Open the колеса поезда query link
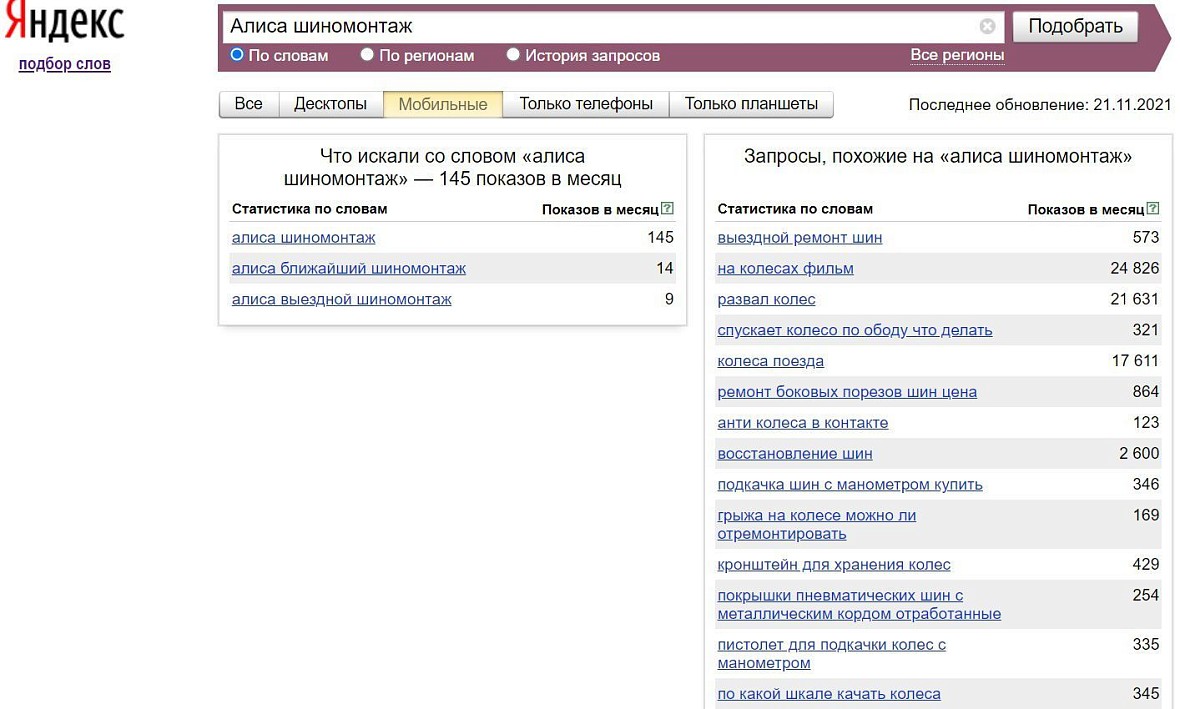Viewport: 1180px width, 709px height. 770,361
